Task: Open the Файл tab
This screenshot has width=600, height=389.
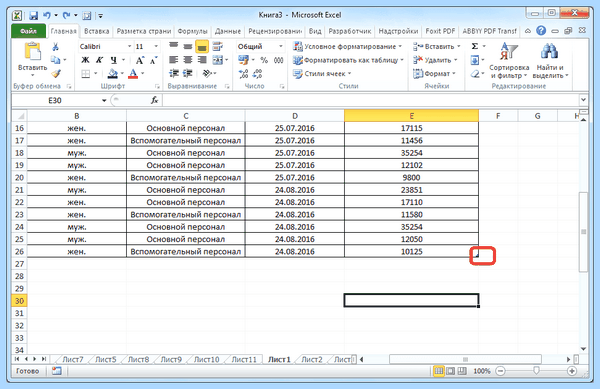Action: 29,31
